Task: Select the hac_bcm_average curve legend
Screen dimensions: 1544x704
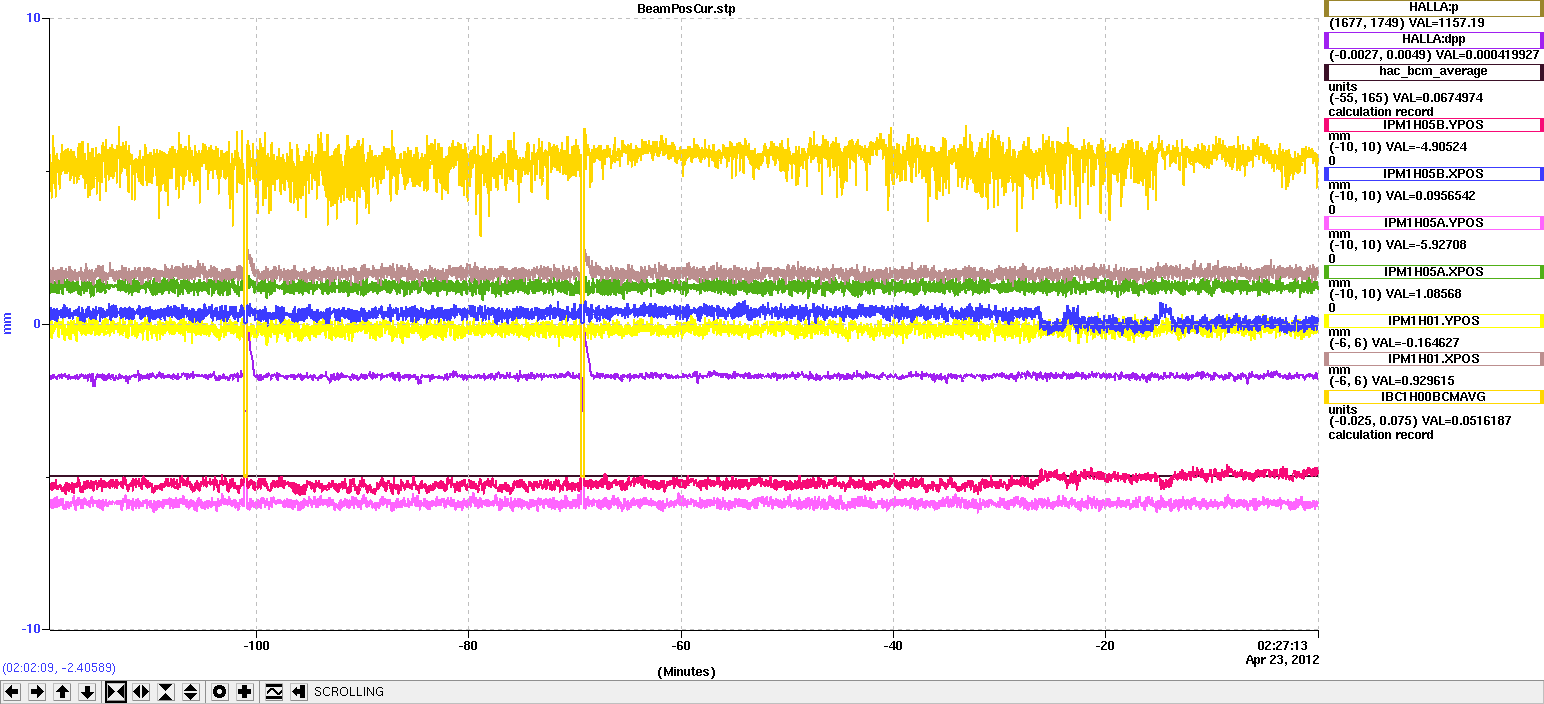Action: (x=1433, y=72)
